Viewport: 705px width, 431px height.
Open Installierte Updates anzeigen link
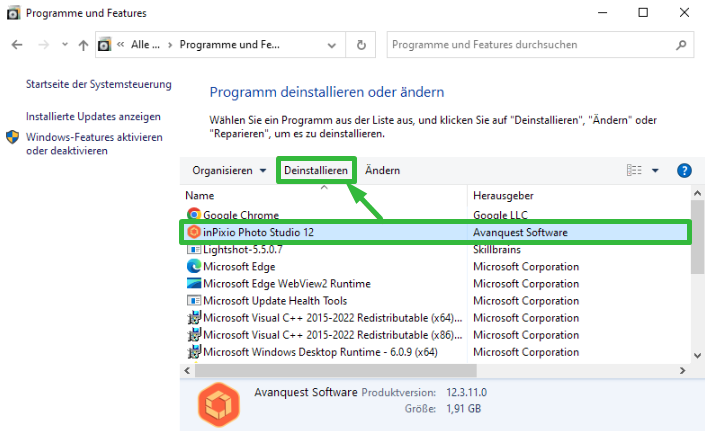click(x=93, y=116)
